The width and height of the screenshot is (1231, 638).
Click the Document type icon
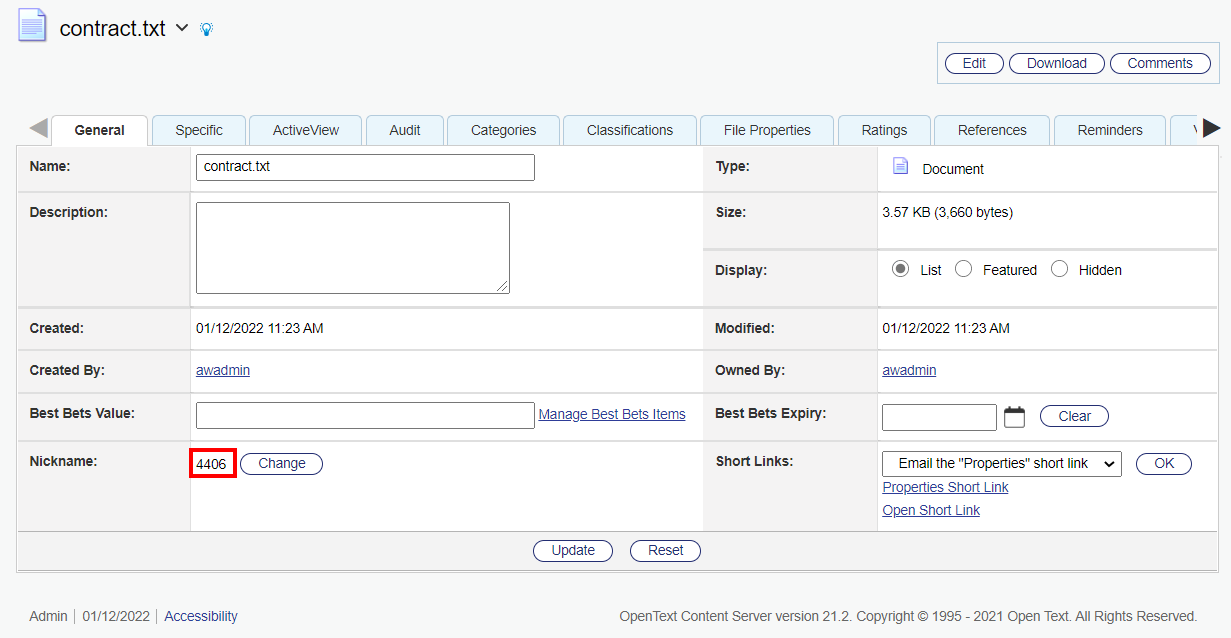pyautogui.click(x=900, y=167)
